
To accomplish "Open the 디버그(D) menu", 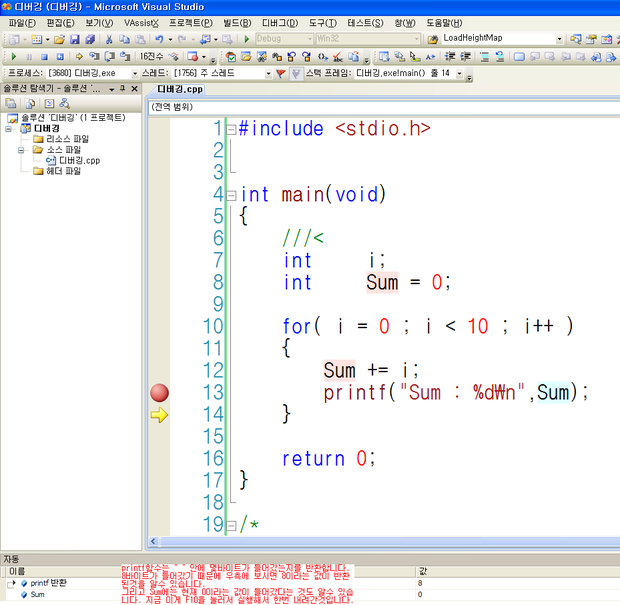I will [280, 23].
